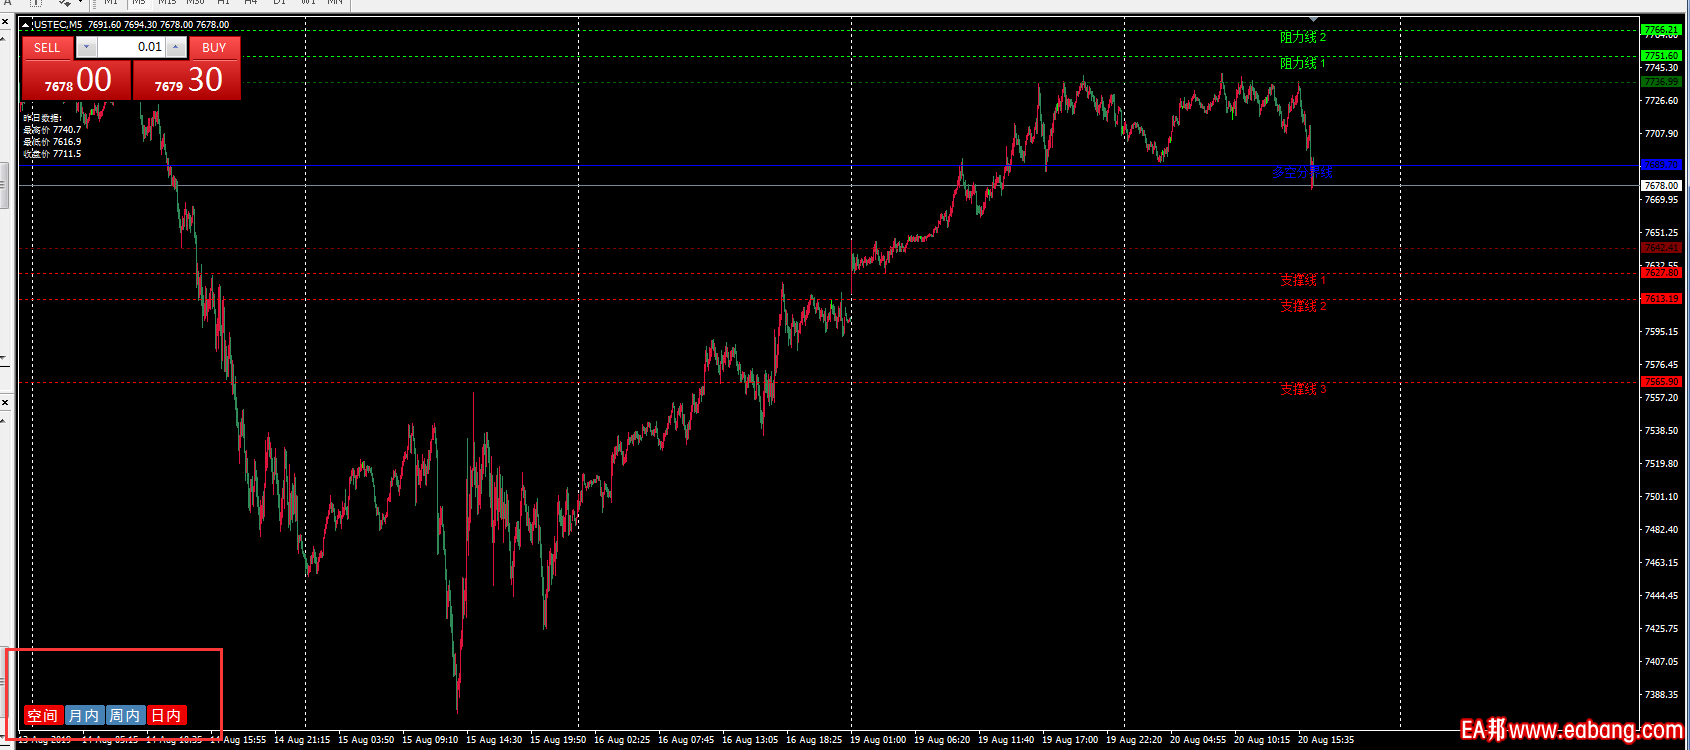Toggle the 周内 indicator button
Screen dimensions: 1690x750
[125, 715]
